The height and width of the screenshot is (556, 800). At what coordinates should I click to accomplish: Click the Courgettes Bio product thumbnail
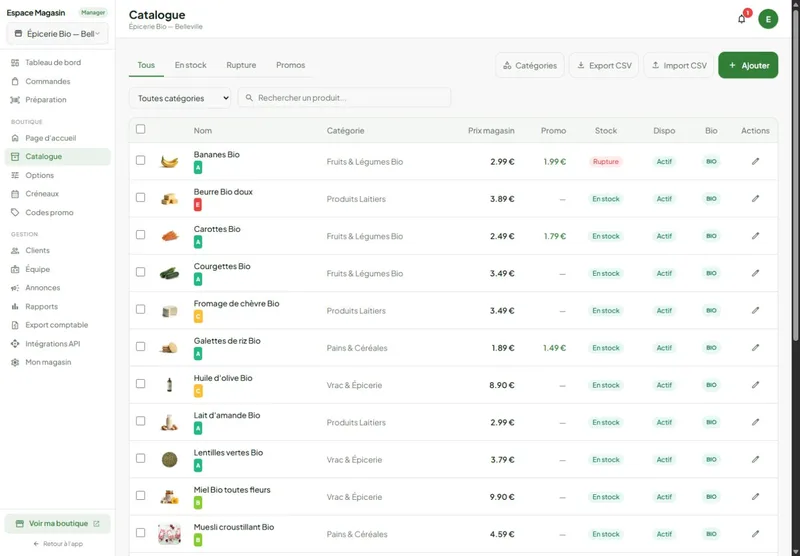169,273
